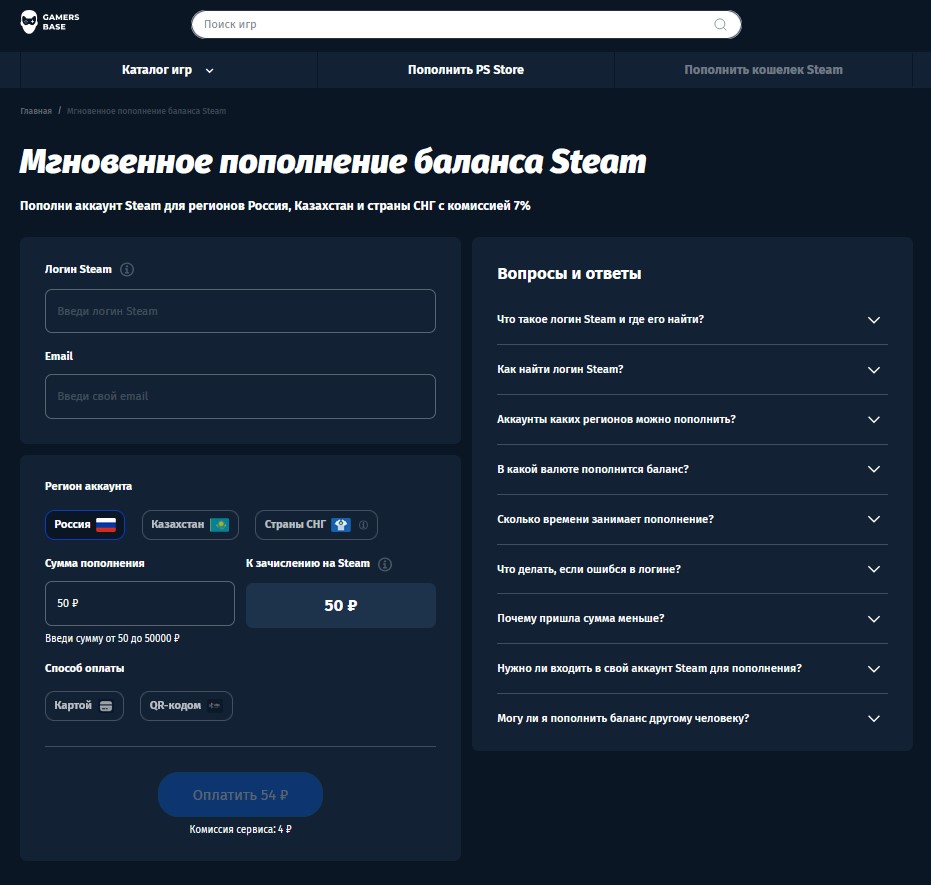Click the 'Вопросы и ответы' heading
The image size is (931, 885).
569,274
